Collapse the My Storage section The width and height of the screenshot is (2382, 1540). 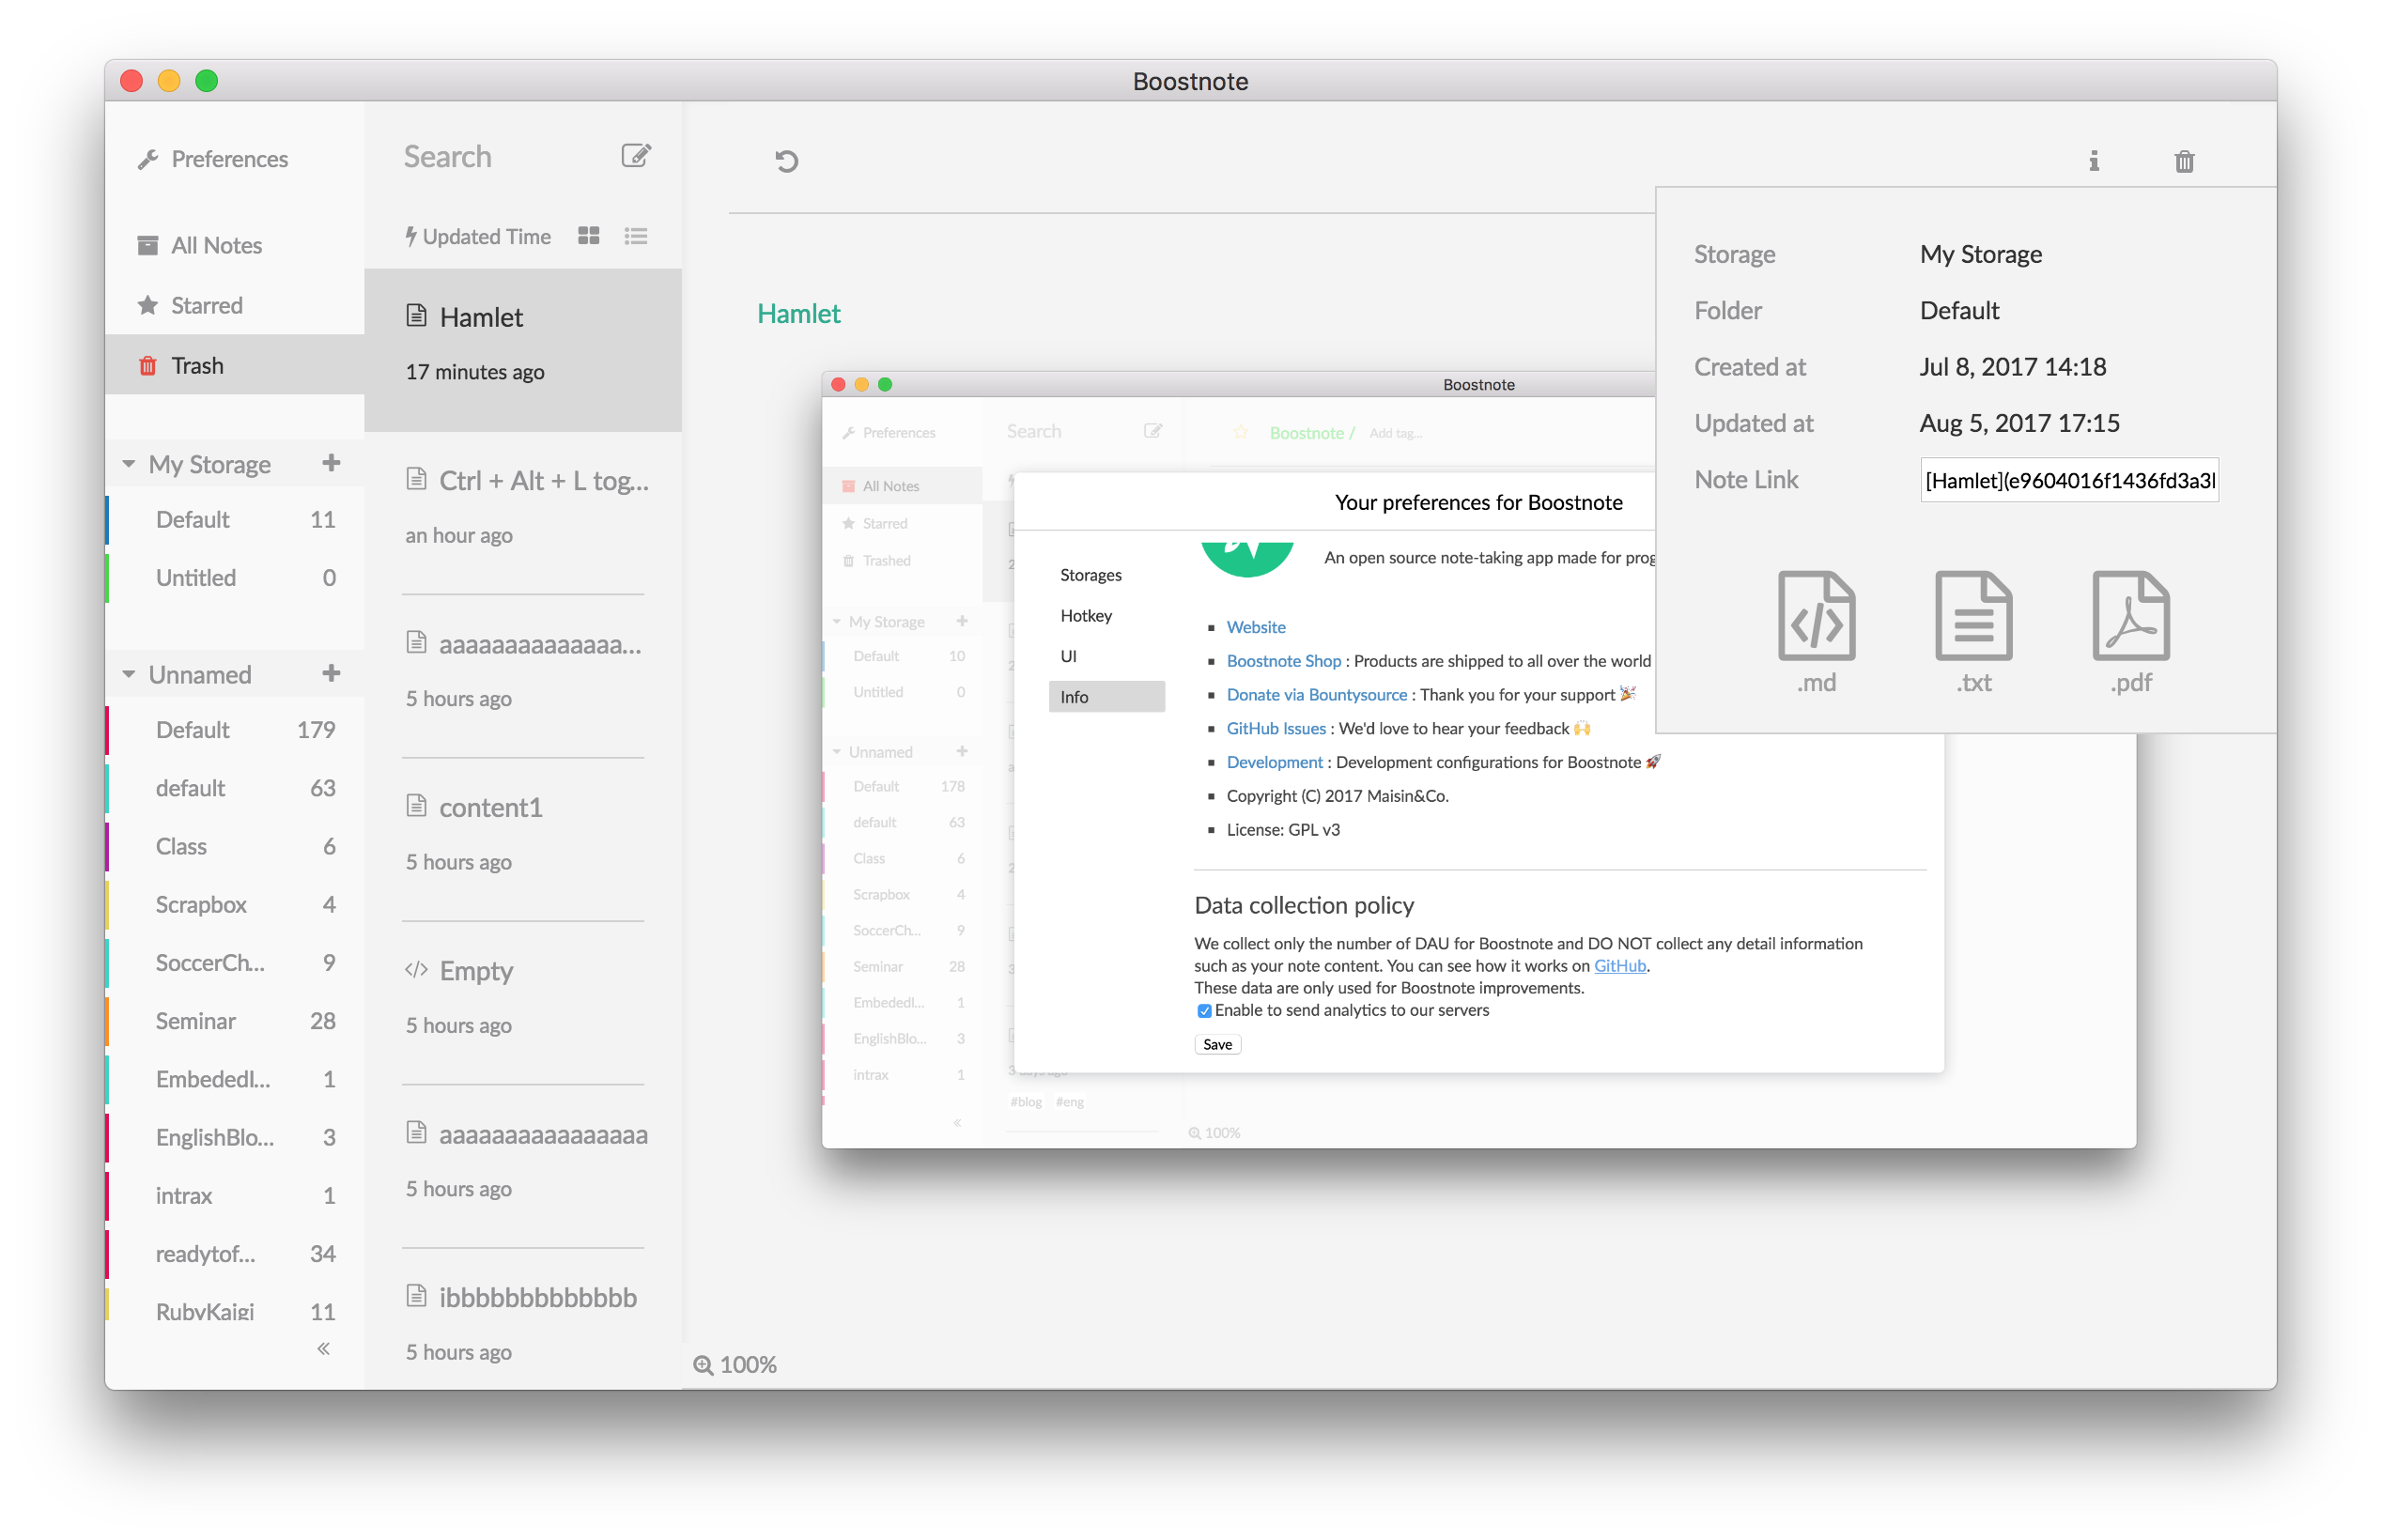(129, 464)
